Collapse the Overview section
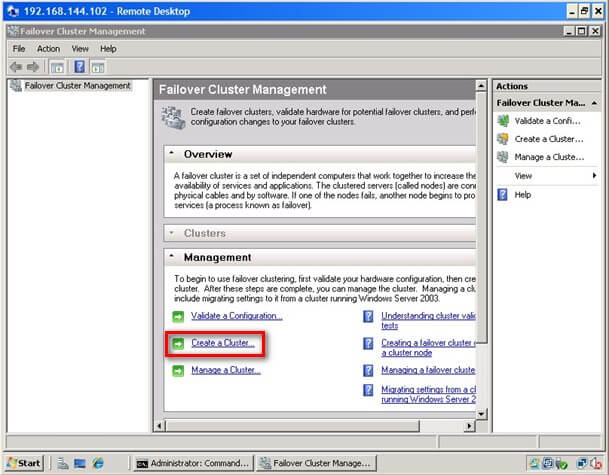This screenshot has height=475, width=609. (x=171, y=153)
